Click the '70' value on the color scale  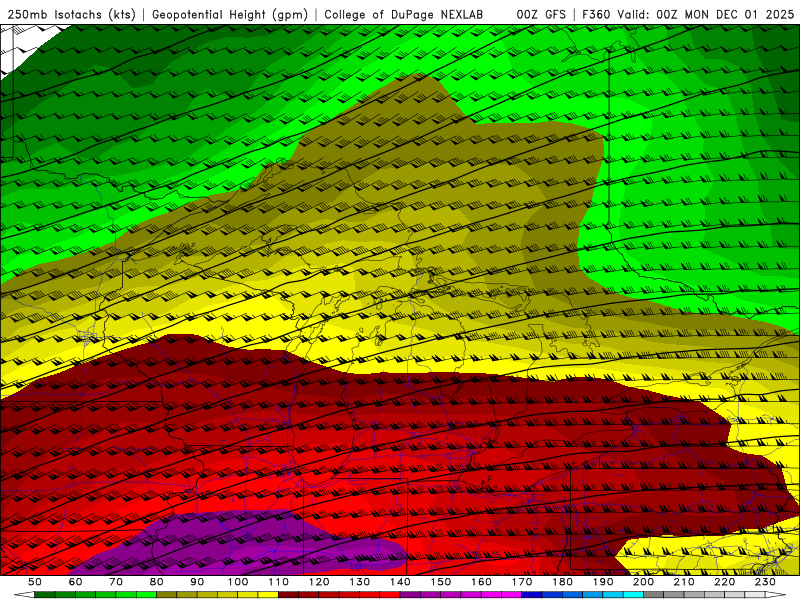click(116, 582)
